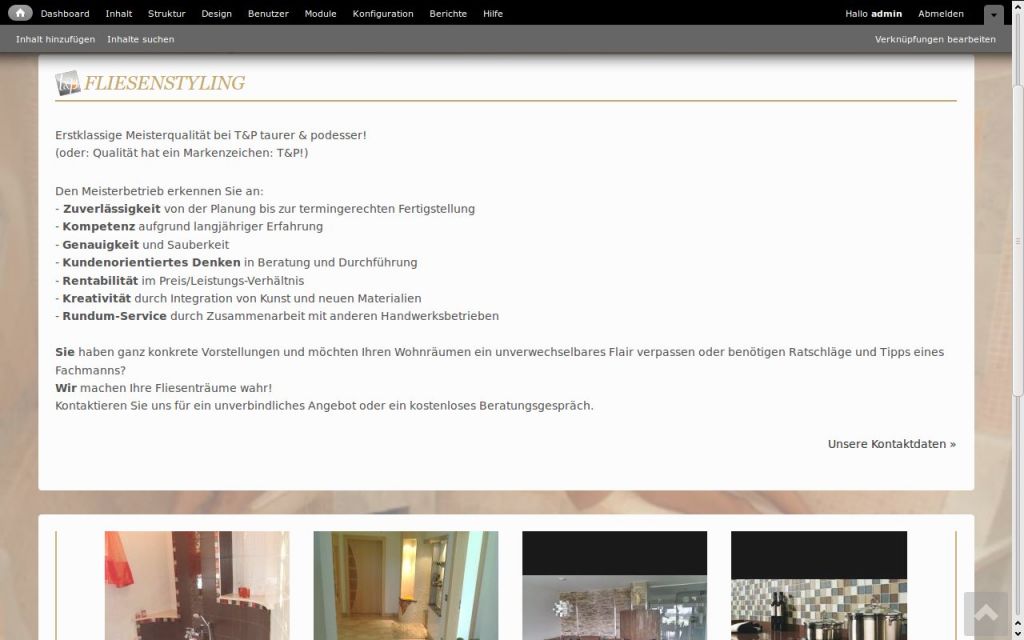Toggle the shortcut bar dropdown arrow
The height and width of the screenshot is (640, 1024).
coord(993,15)
